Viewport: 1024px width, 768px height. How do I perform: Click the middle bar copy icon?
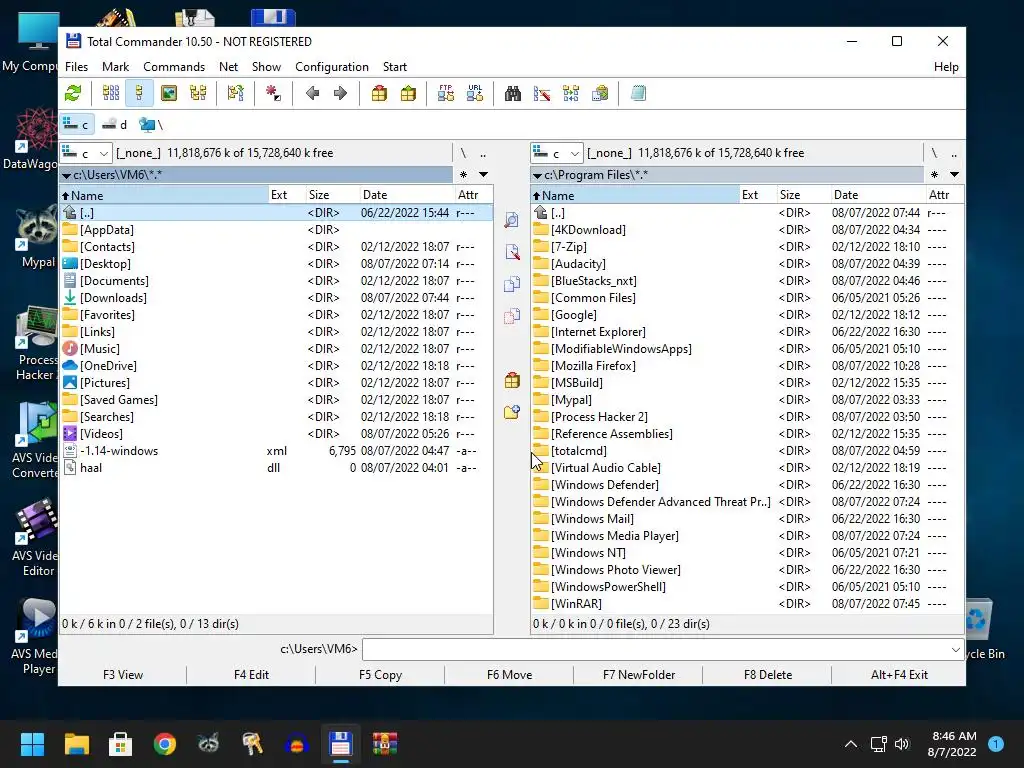coord(512,284)
